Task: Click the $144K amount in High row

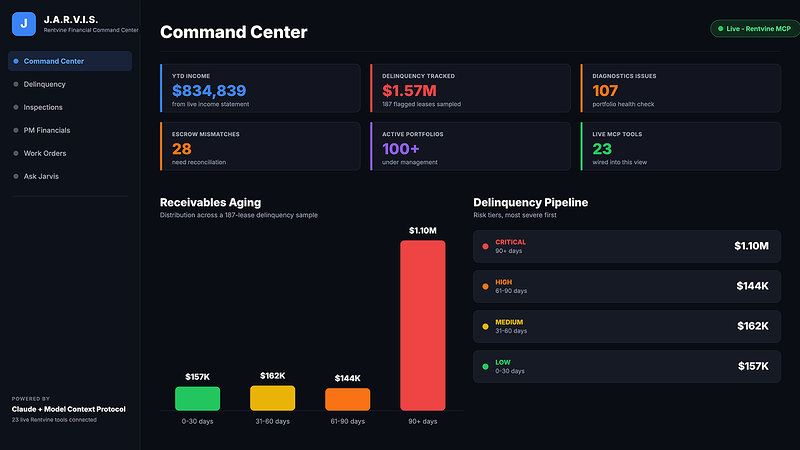Action: point(753,286)
